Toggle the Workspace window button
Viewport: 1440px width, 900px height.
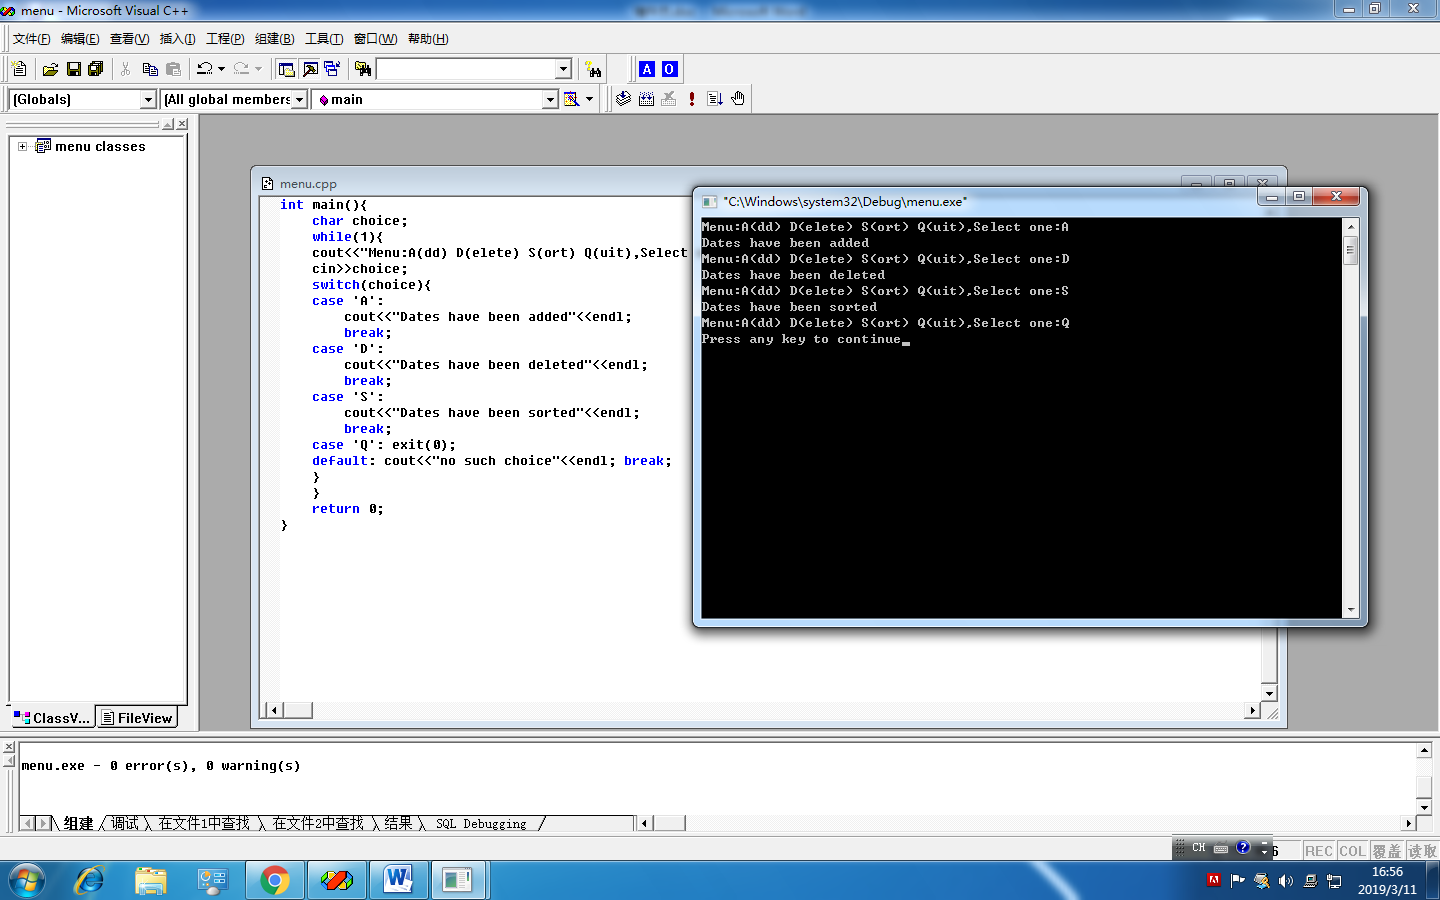[287, 69]
